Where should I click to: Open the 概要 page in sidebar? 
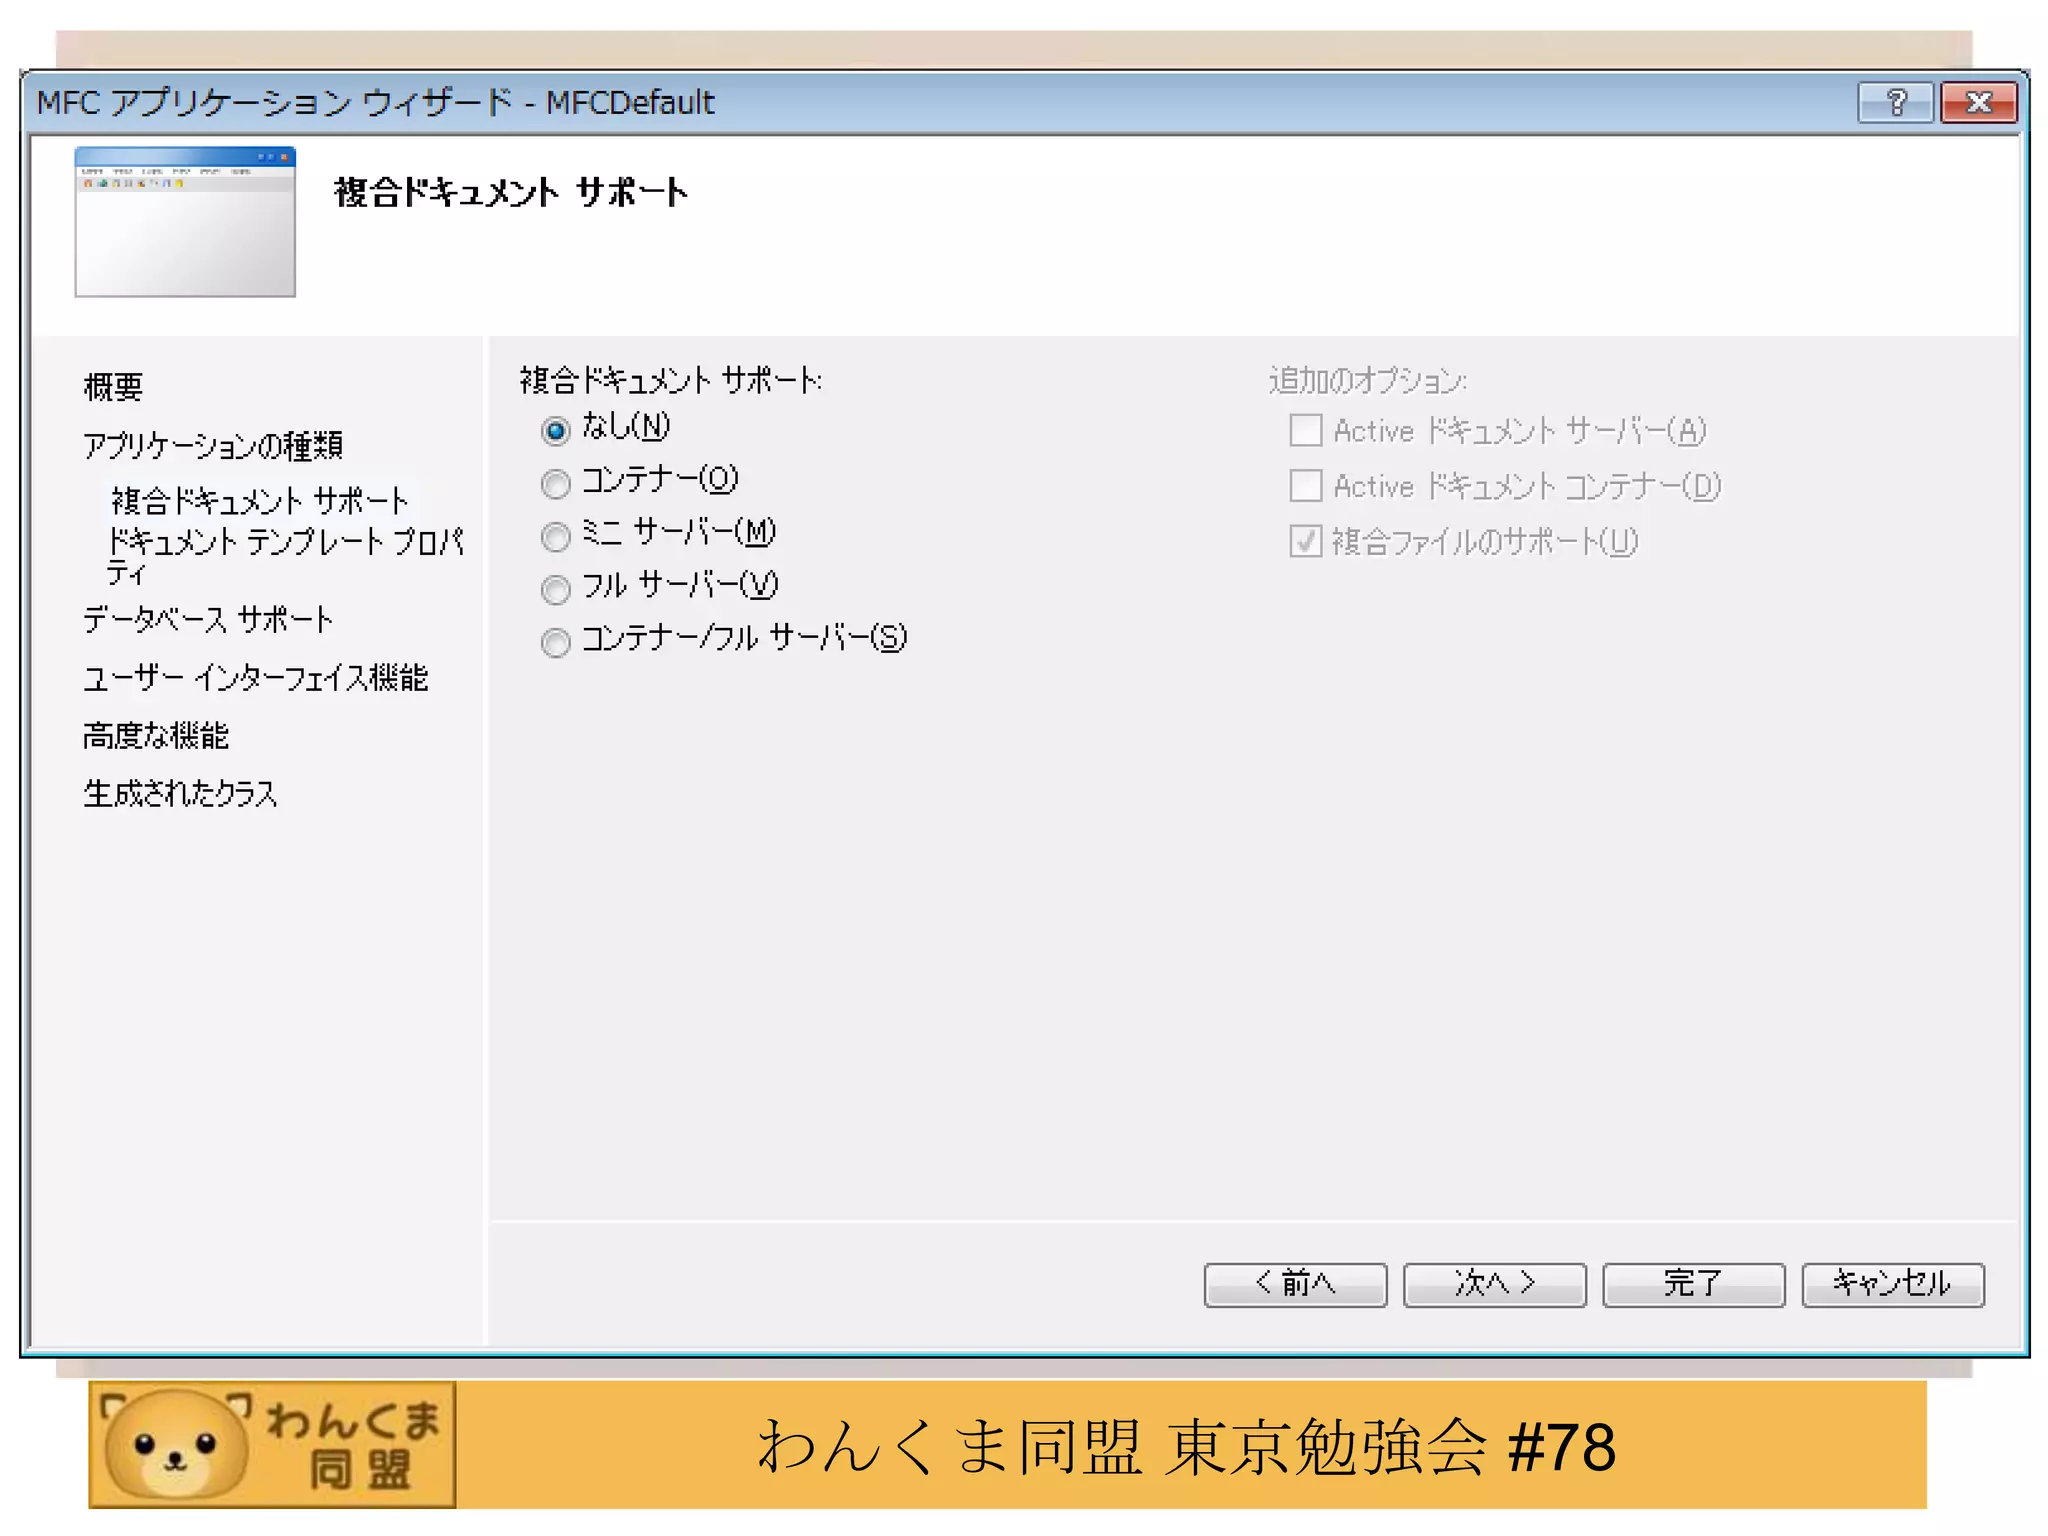tap(113, 387)
